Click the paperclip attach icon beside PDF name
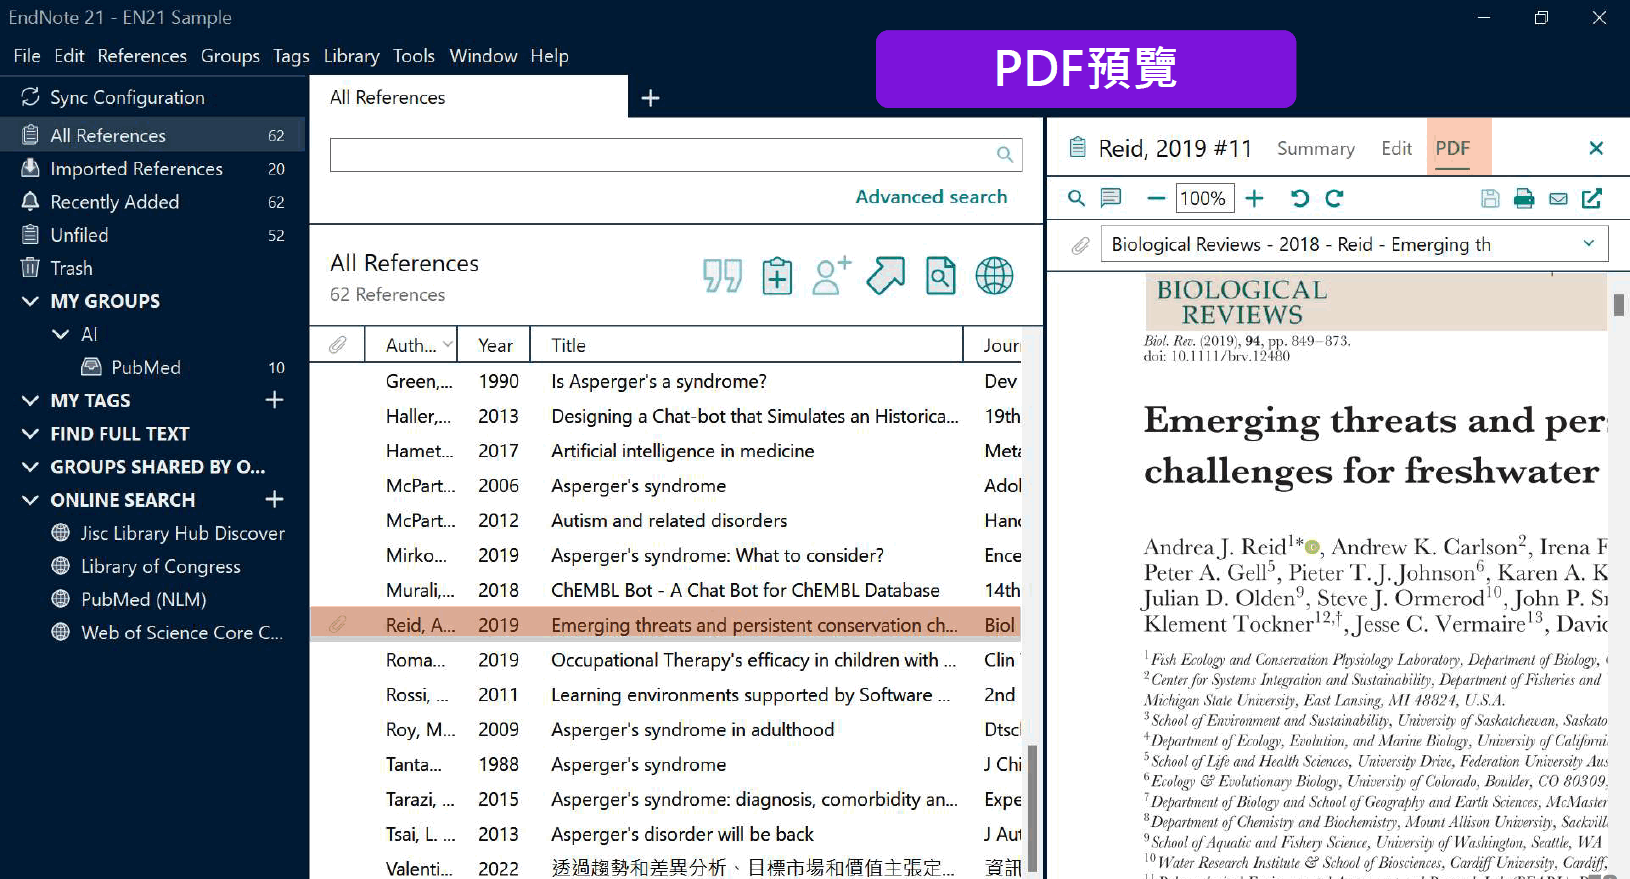The height and width of the screenshot is (879, 1630). pyautogui.click(x=1080, y=245)
